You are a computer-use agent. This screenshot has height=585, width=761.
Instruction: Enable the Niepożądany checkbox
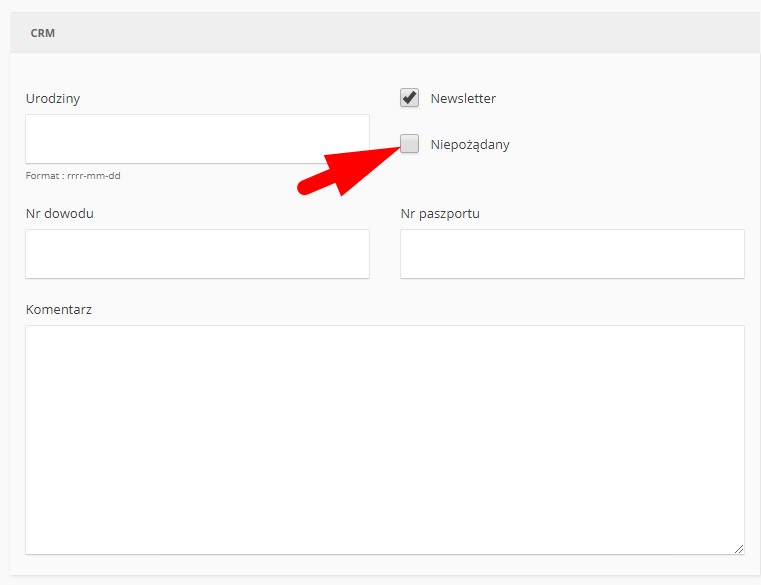coord(409,144)
